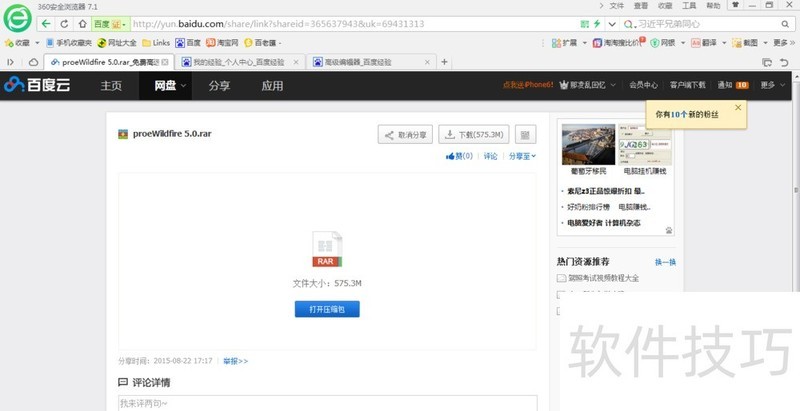Screen dimensions: 800x411
Task: Select the 应用 nav item
Action: pos(272,86)
